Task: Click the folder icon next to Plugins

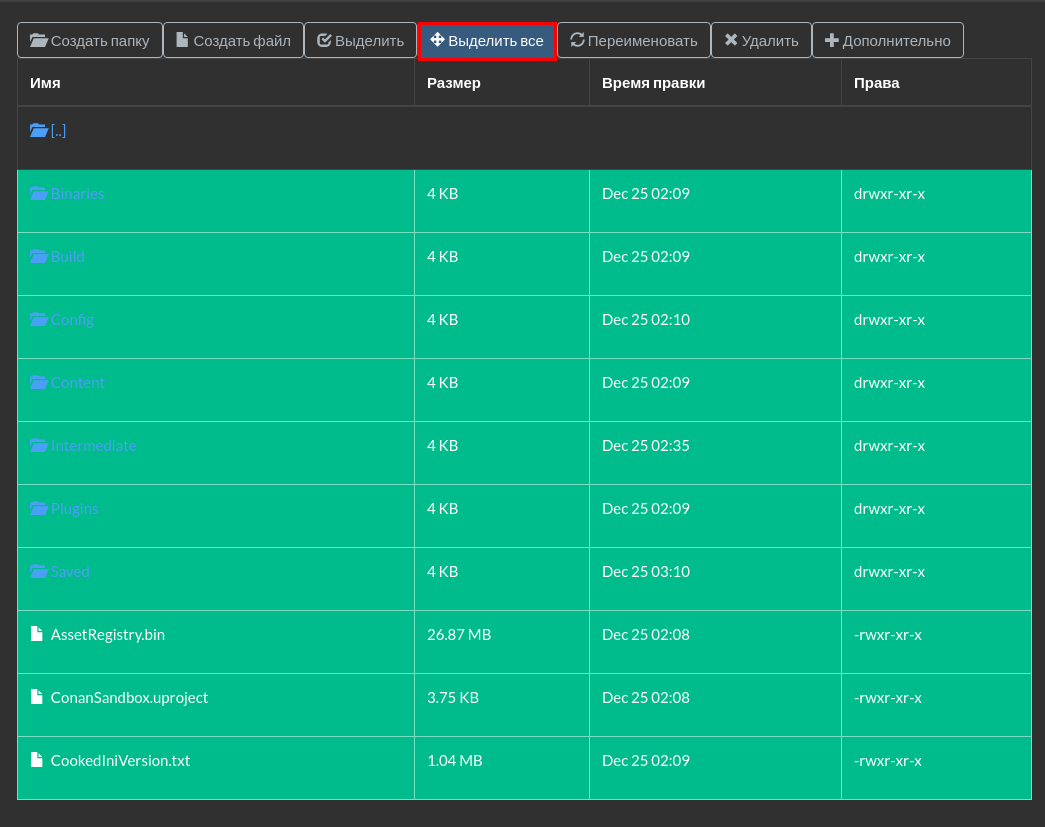Action: point(39,508)
